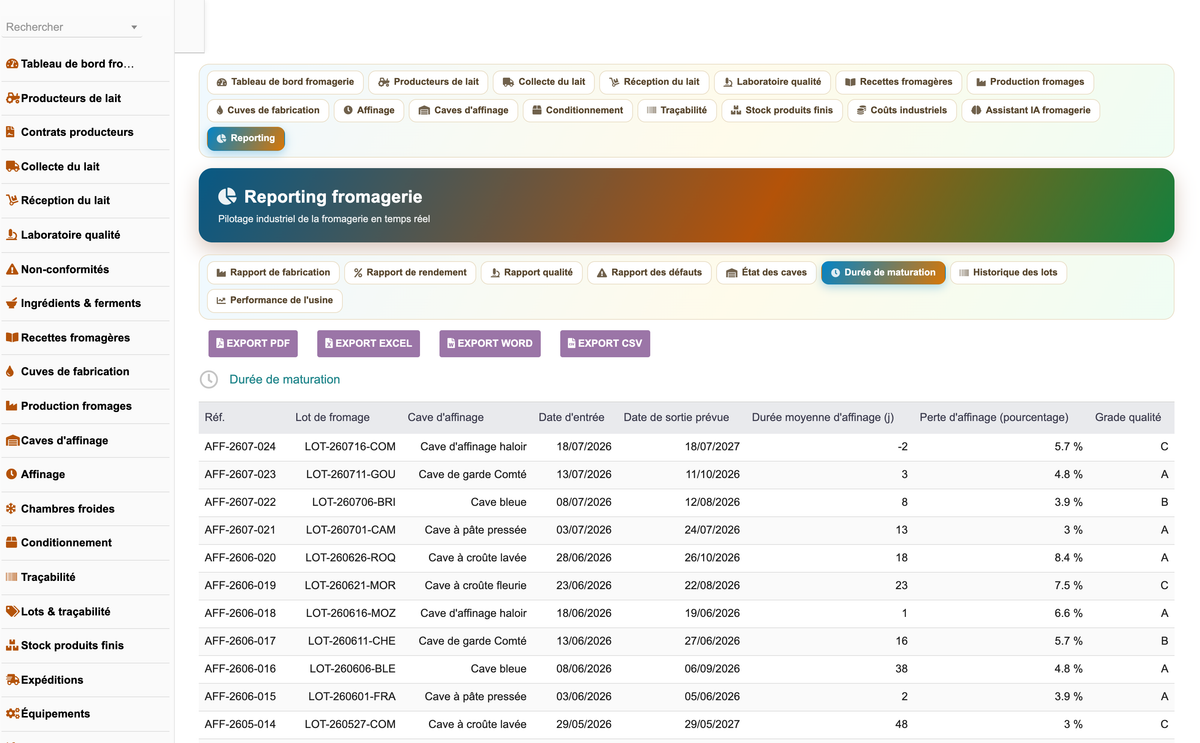This screenshot has height=743, width=1200.
Task: Click the tractor icon beside Producteurs de lait in sidebar
Action: [x=13, y=98]
